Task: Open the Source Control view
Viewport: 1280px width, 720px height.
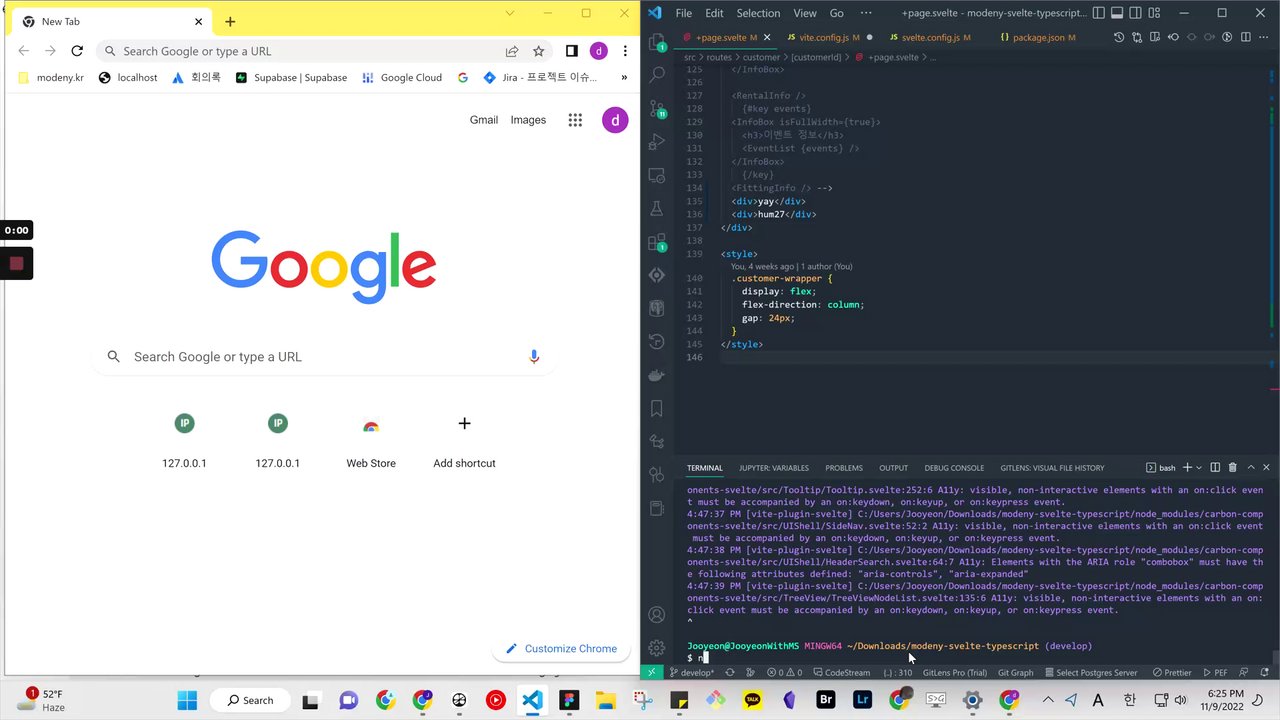Action: pyautogui.click(x=657, y=108)
